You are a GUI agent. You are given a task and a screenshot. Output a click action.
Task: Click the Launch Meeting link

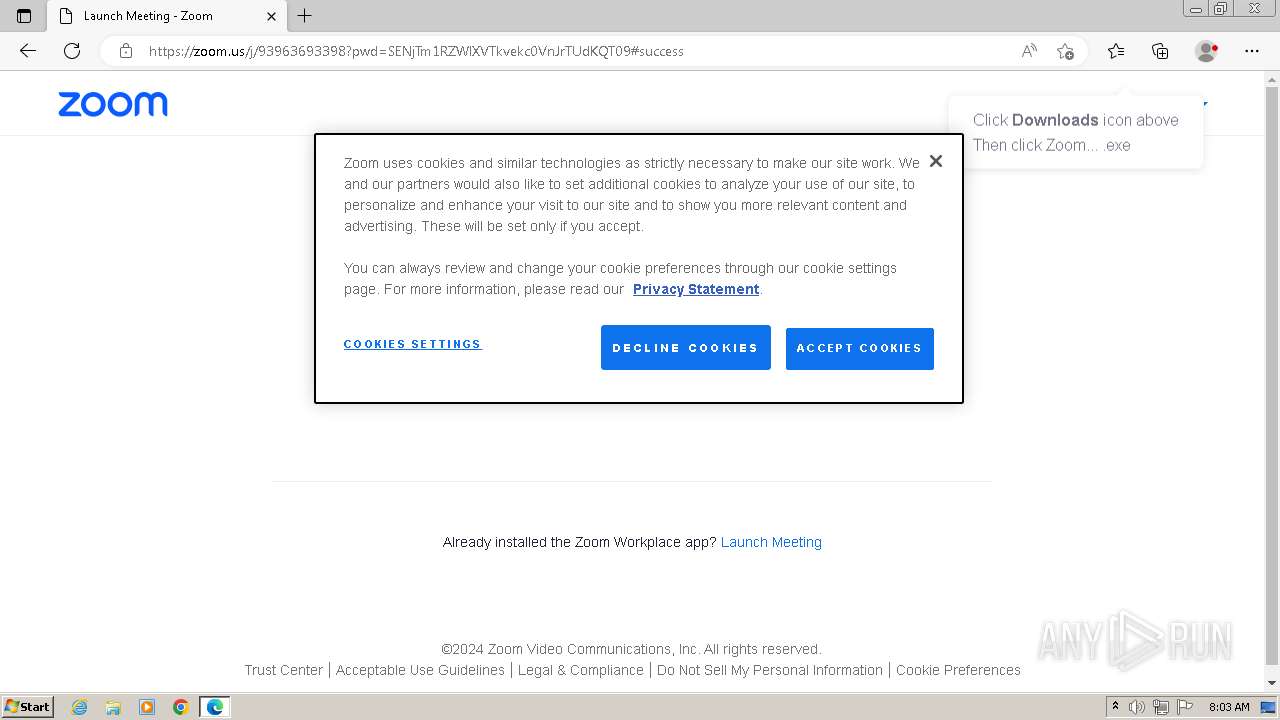771,542
